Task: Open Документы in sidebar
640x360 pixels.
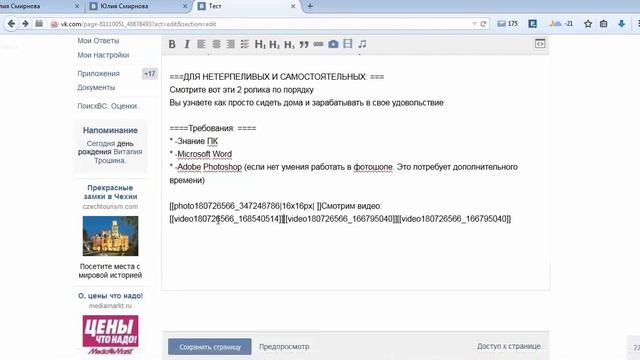Action: click(x=96, y=87)
